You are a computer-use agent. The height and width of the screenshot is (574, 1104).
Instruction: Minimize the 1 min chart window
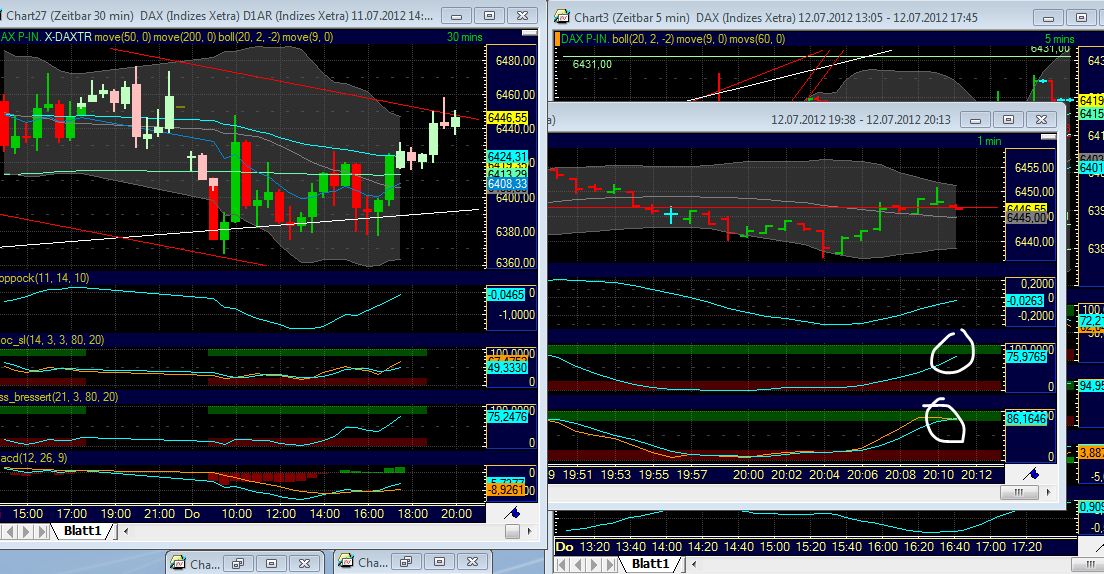(975, 120)
